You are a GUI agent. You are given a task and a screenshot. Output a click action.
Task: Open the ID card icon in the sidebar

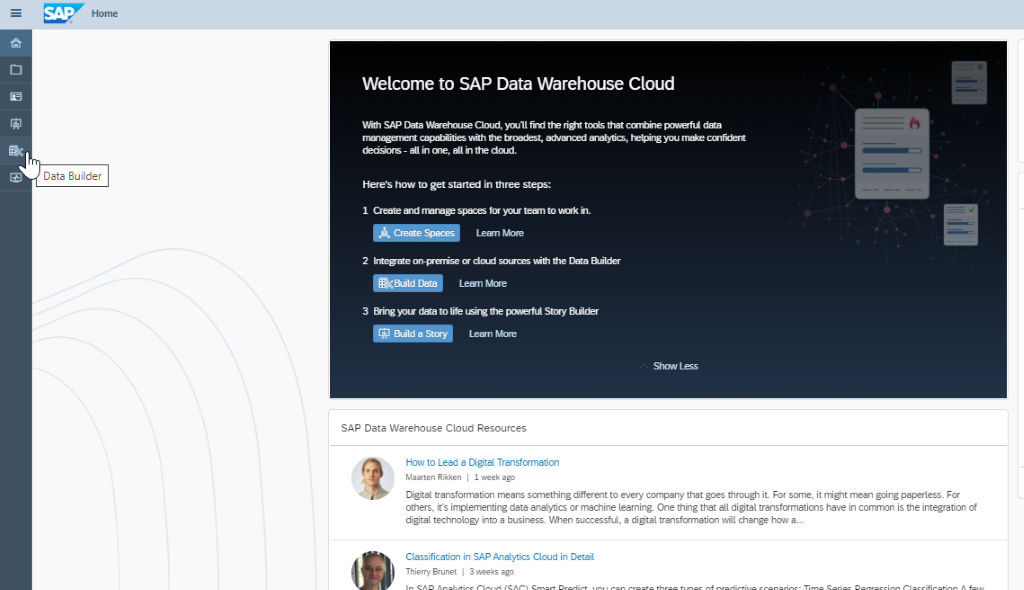point(16,97)
